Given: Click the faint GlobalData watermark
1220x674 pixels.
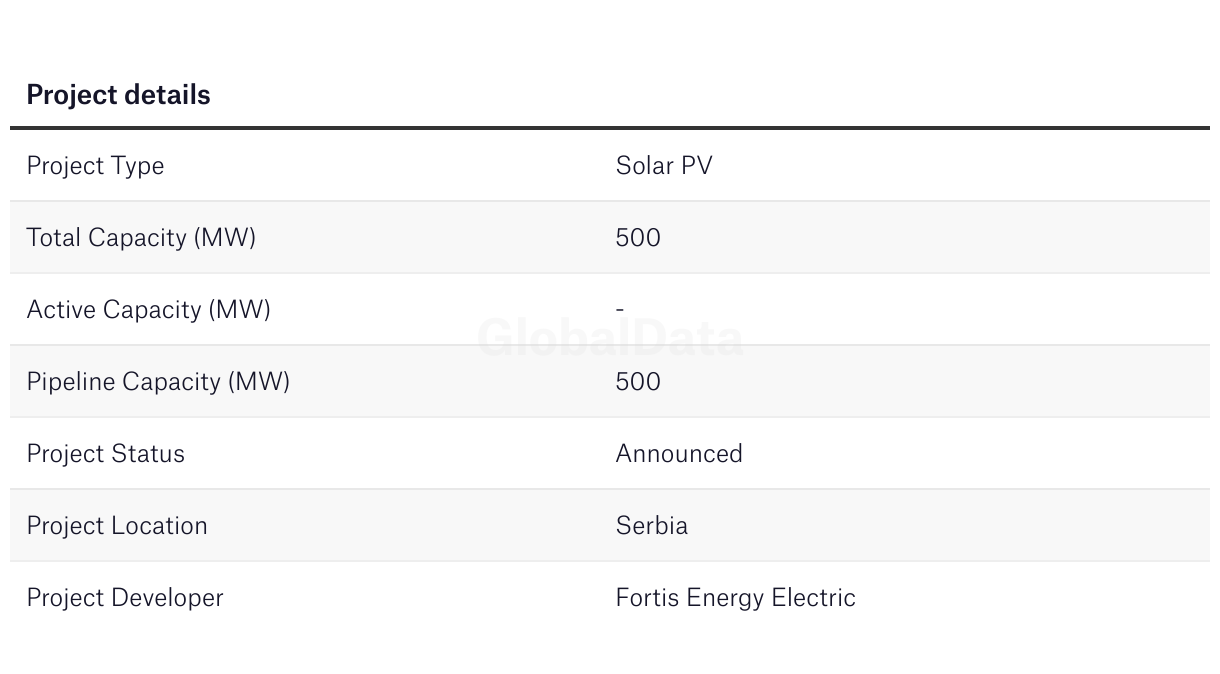Looking at the screenshot, I should (610, 339).
